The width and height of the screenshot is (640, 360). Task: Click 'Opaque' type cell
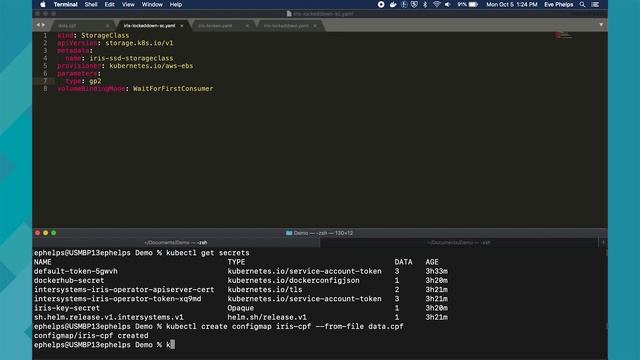click(241, 308)
